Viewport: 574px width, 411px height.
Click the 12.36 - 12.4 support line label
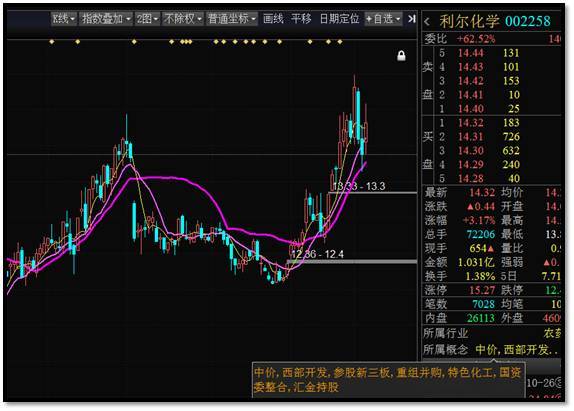[317, 254]
